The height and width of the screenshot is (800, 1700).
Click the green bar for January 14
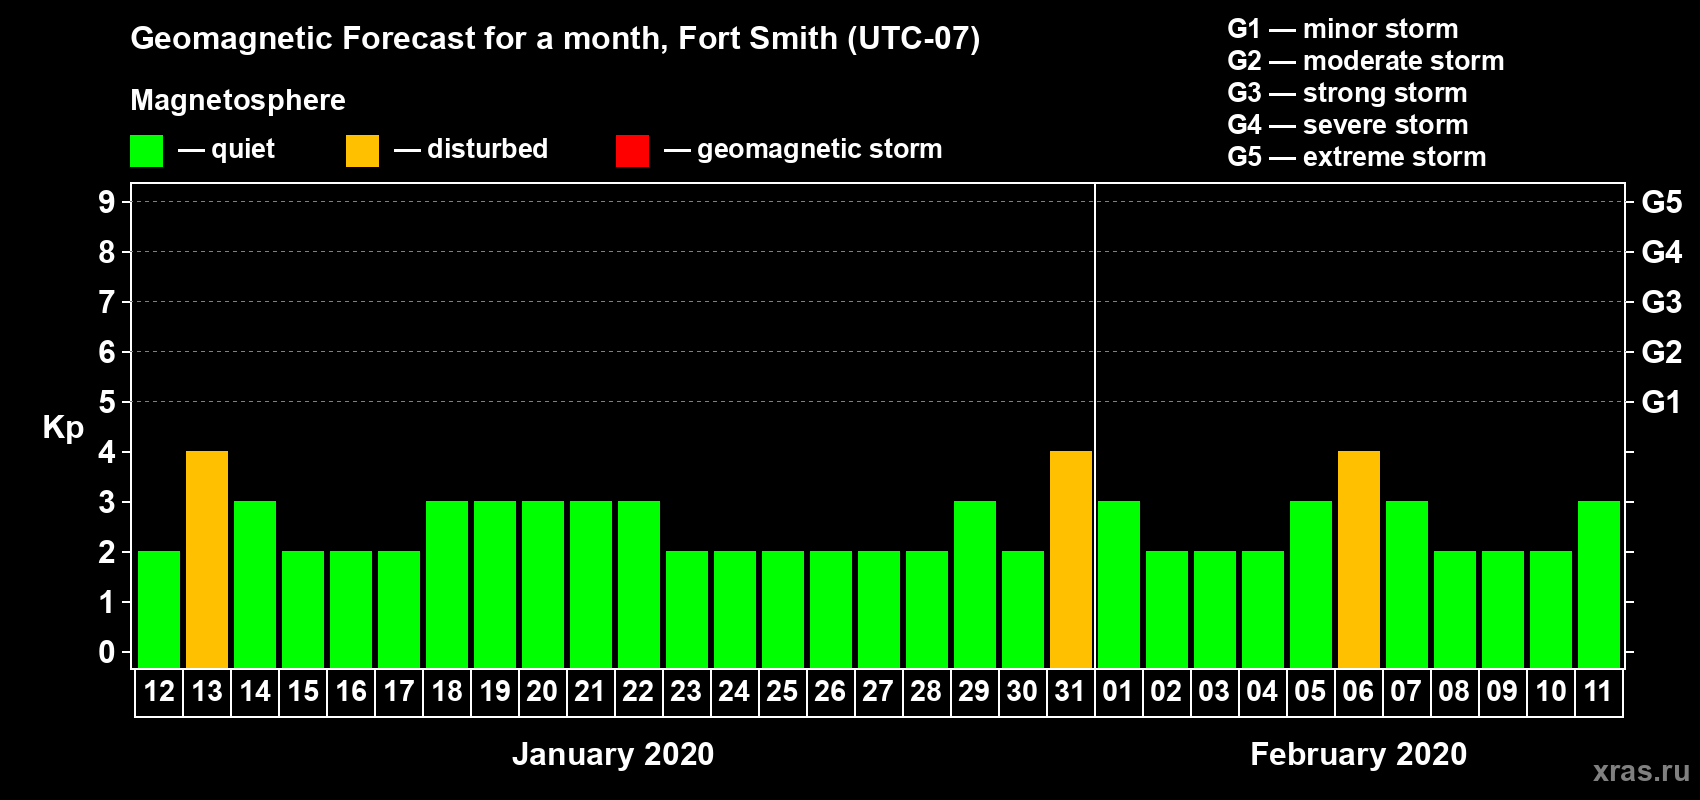pos(255,584)
